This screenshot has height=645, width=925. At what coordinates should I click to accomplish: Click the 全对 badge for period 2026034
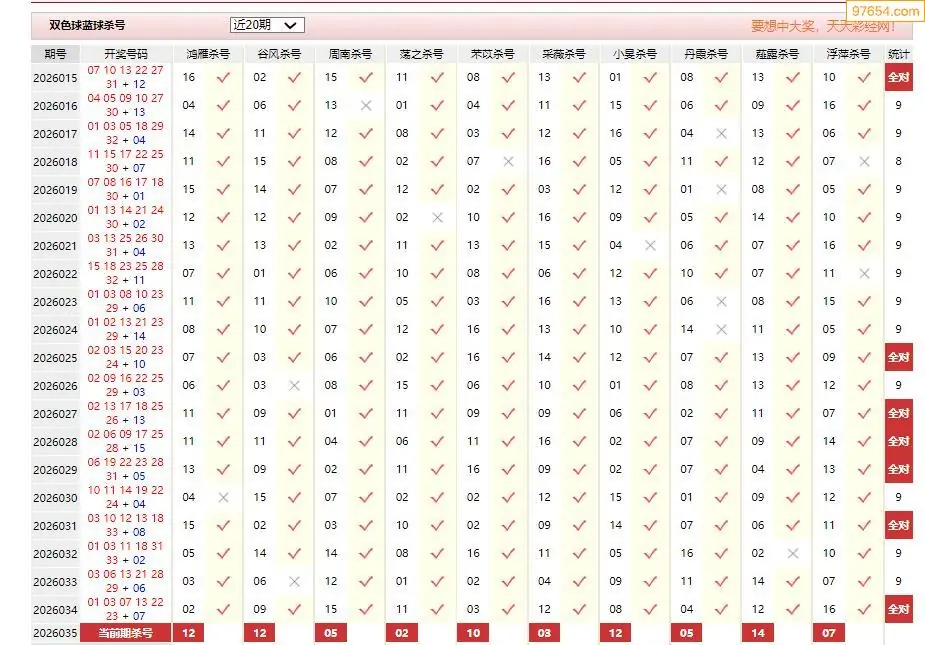coord(898,609)
